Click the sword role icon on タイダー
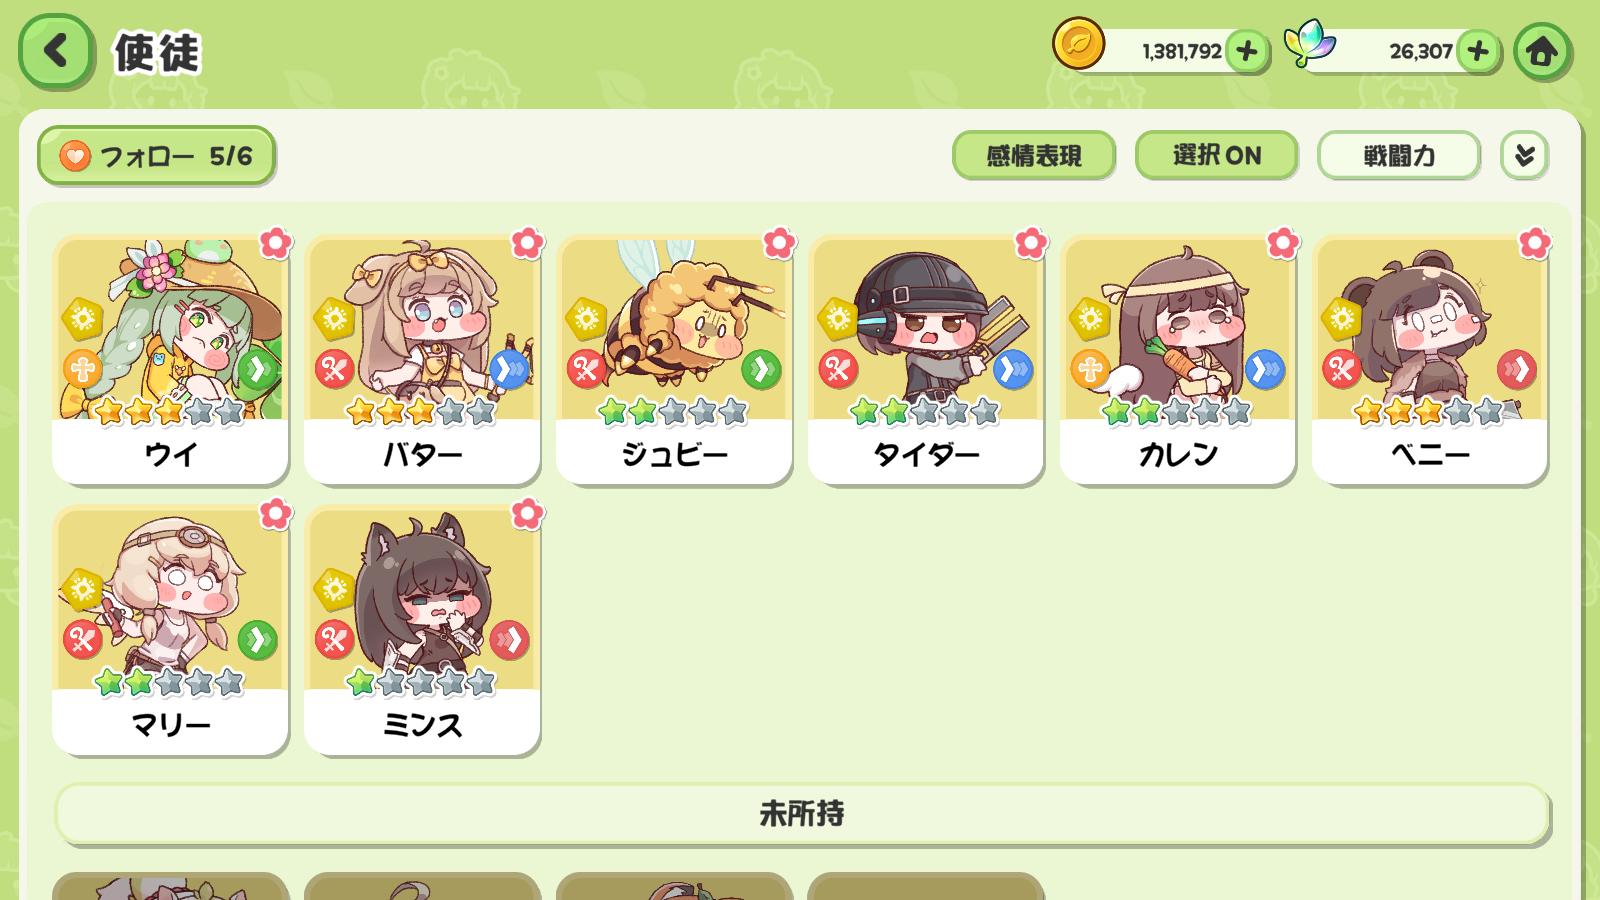 pos(838,370)
